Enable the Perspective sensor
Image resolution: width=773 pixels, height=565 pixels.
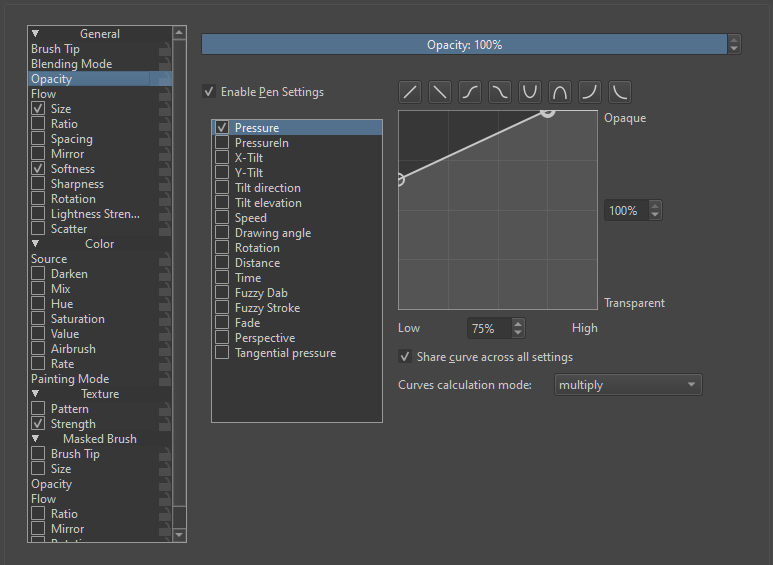222,338
